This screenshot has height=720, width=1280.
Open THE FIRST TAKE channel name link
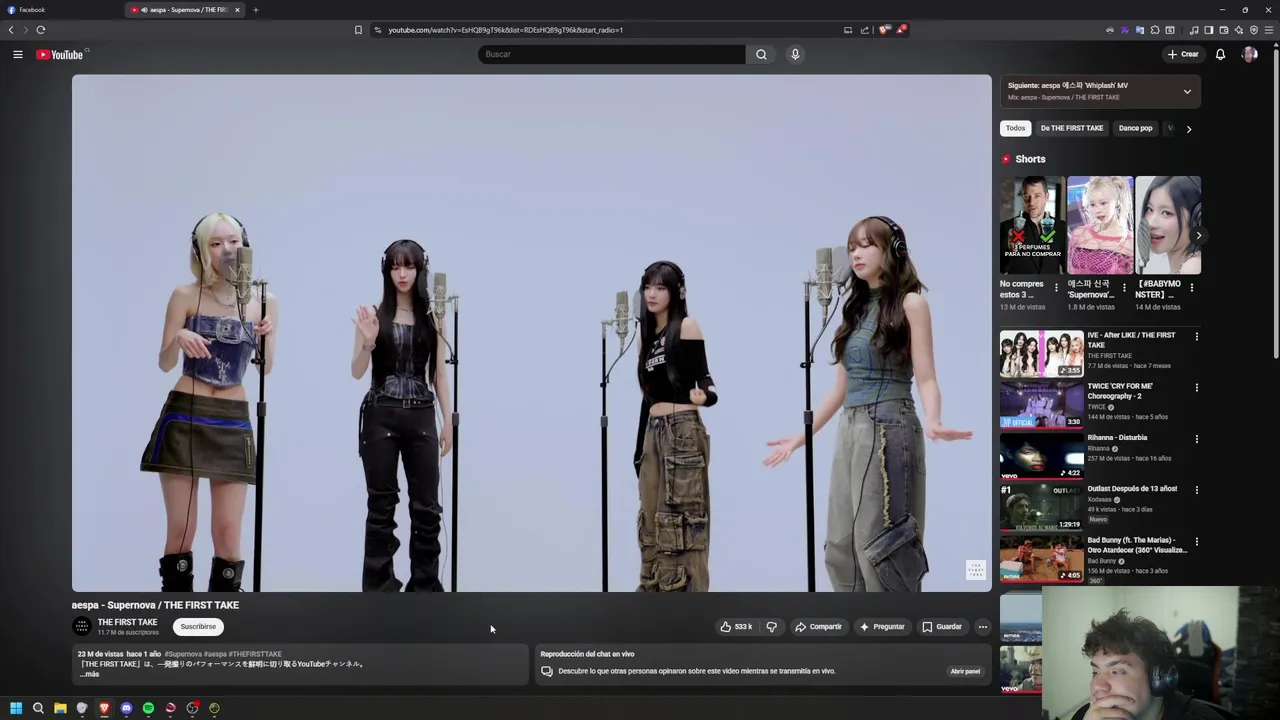(127, 622)
